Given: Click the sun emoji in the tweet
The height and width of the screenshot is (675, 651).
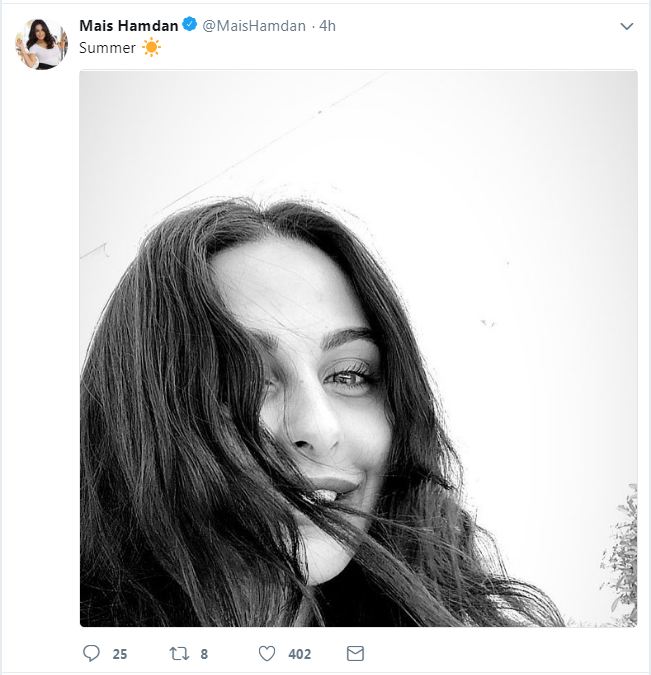Looking at the screenshot, I should pyautogui.click(x=151, y=47).
